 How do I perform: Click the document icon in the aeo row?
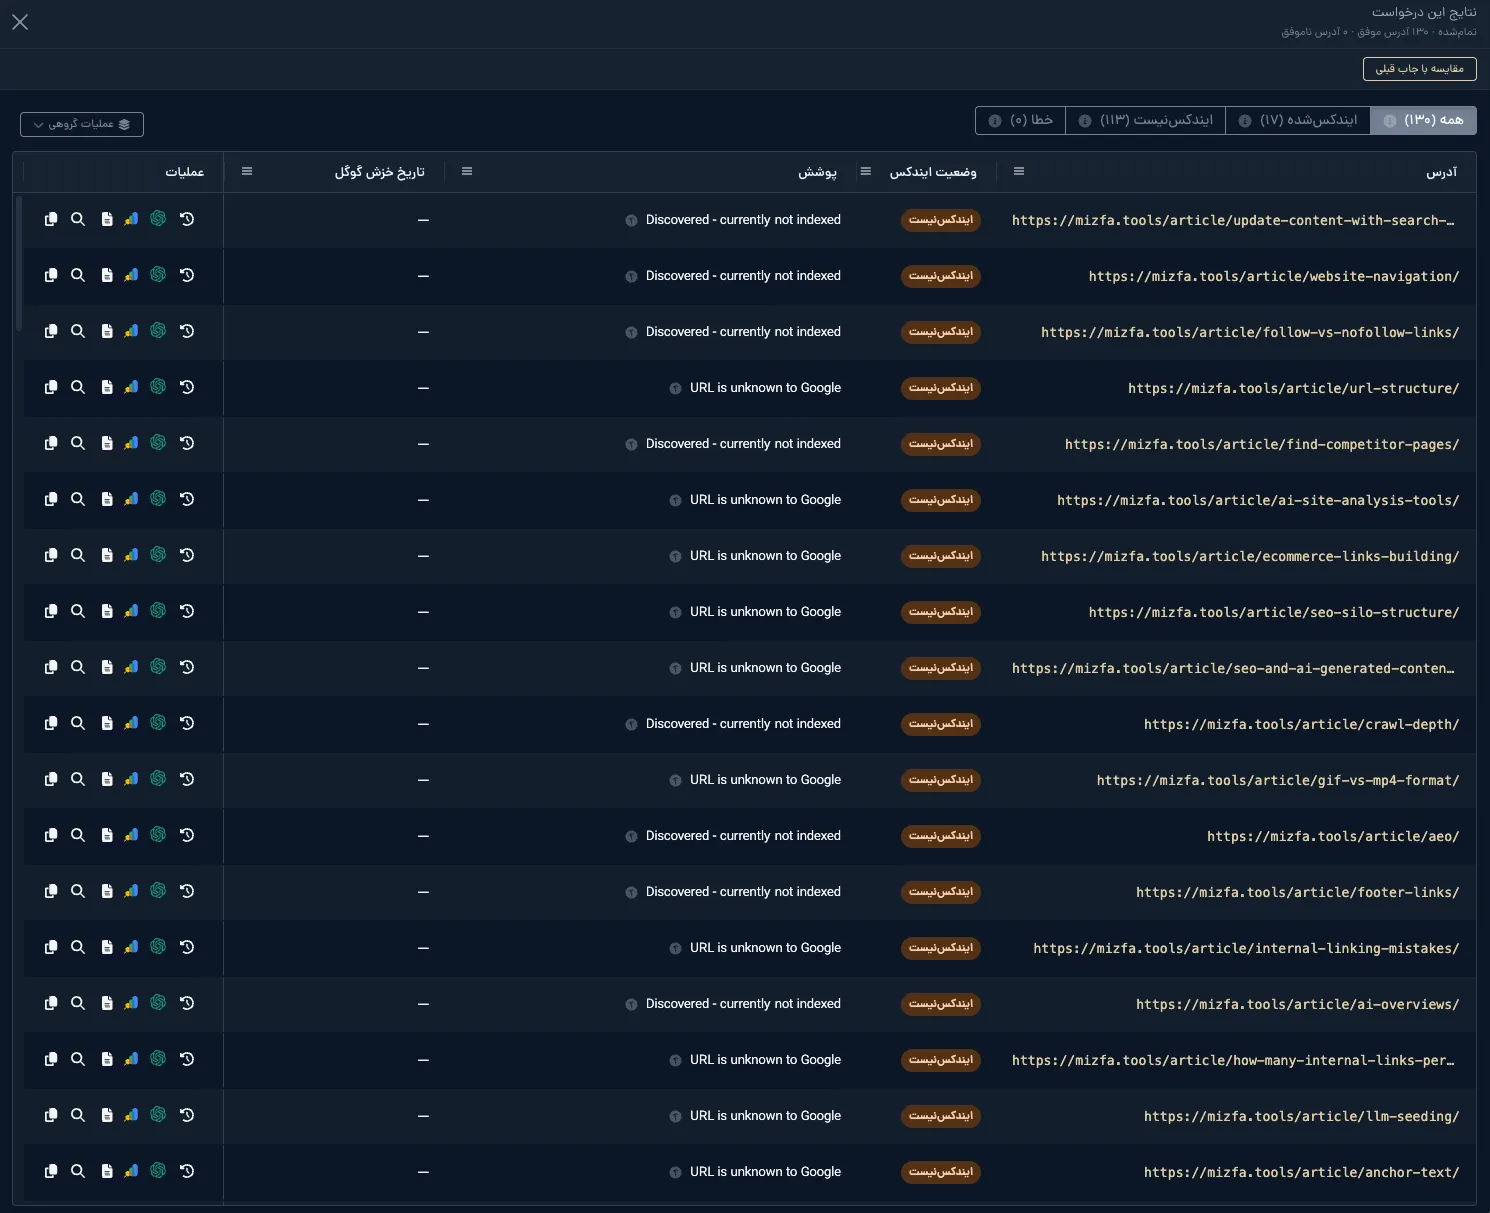[x=107, y=835]
